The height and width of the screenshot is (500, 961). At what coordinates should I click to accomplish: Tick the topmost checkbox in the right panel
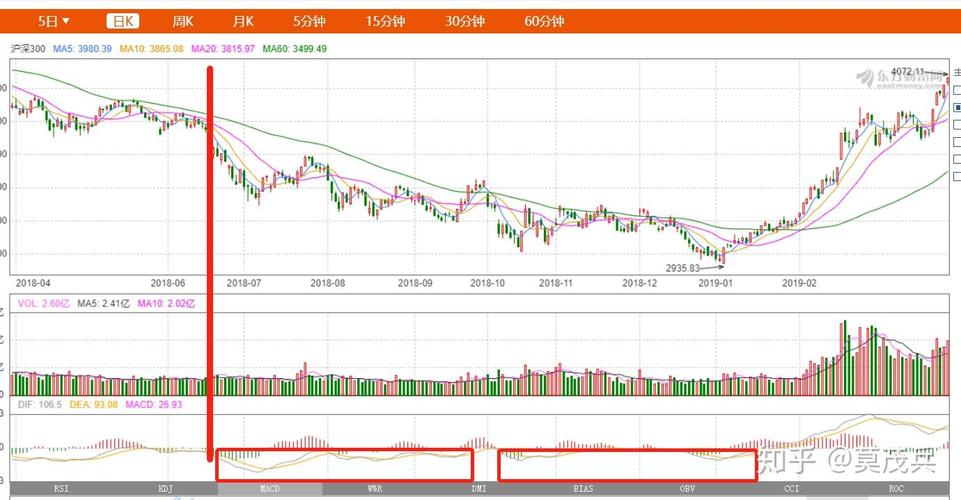(x=957, y=90)
